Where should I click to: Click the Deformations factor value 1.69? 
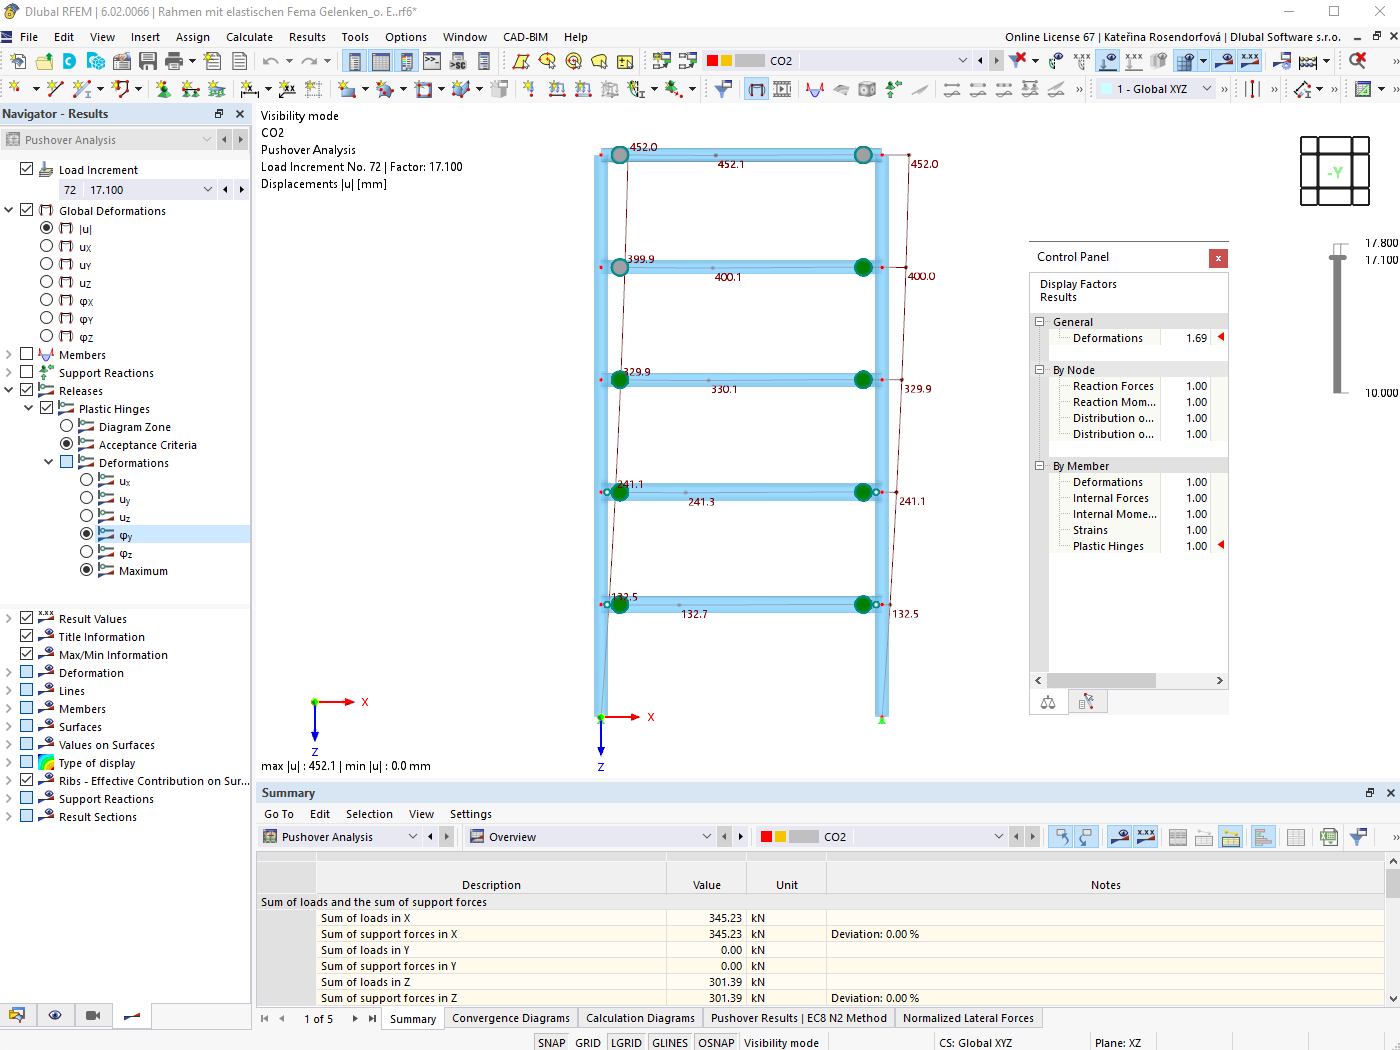coord(1196,338)
